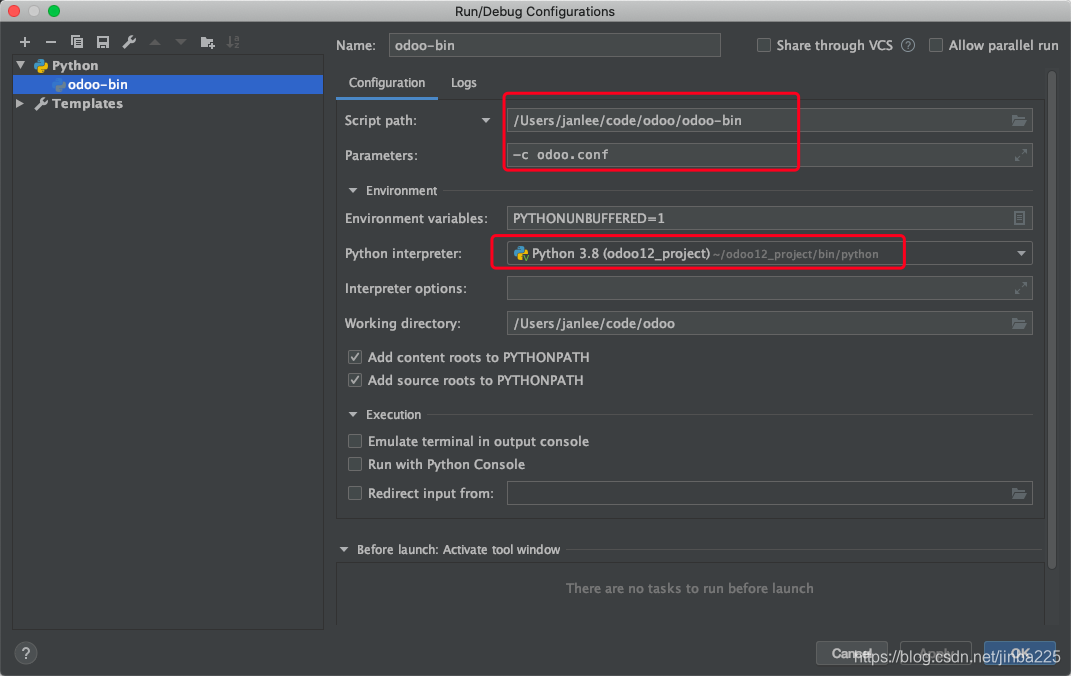Browse for script path folder icon
The width and height of the screenshot is (1071, 676).
point(1018,120)
